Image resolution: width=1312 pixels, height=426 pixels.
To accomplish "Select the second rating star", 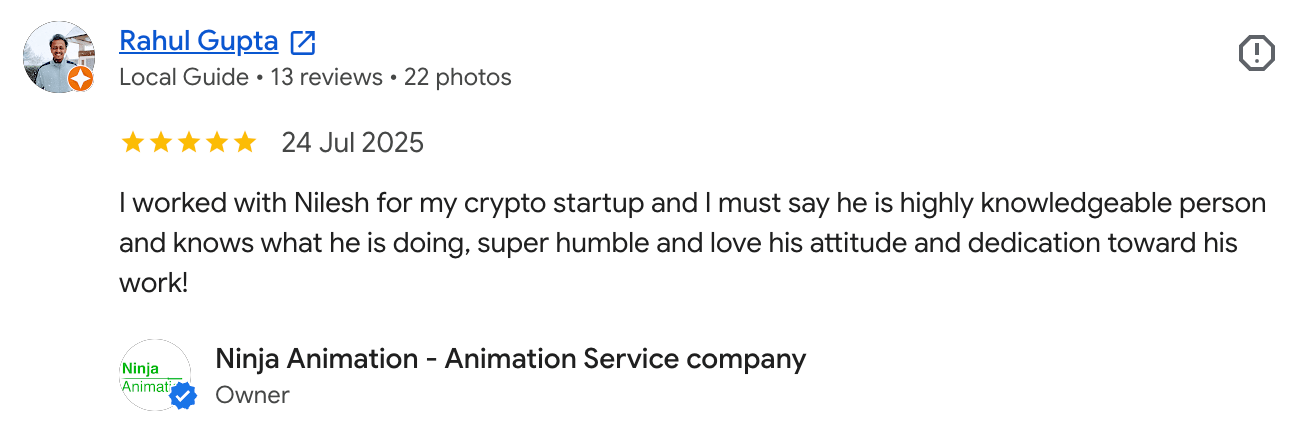I will click(160, 143).
